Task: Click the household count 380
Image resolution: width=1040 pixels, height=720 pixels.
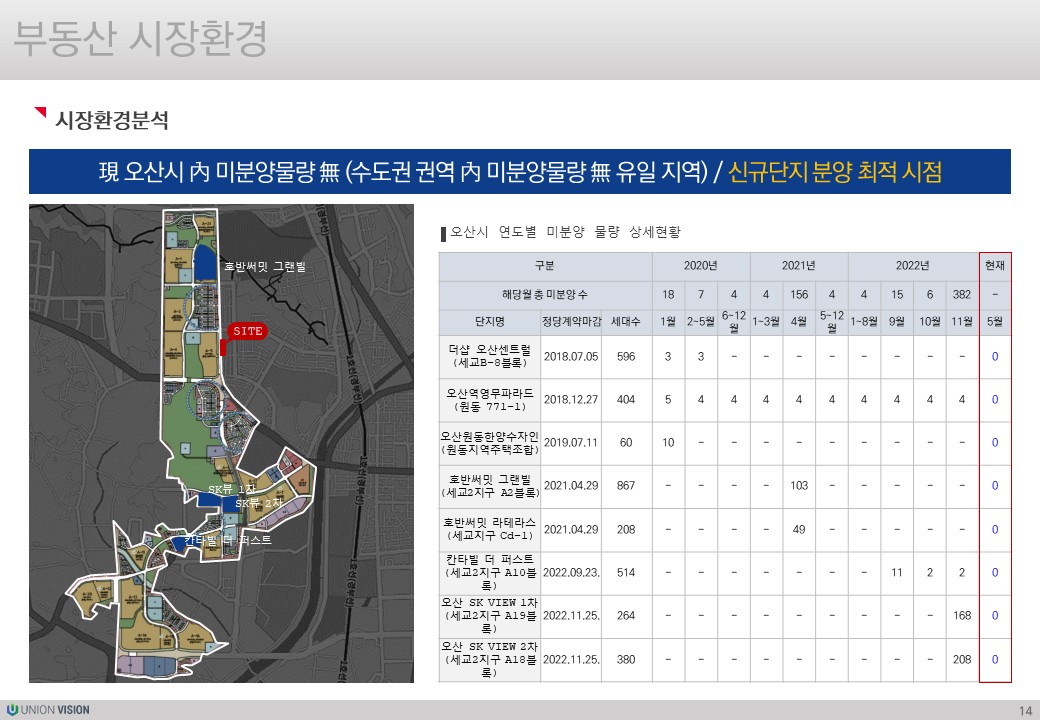Action: (626, 660)
